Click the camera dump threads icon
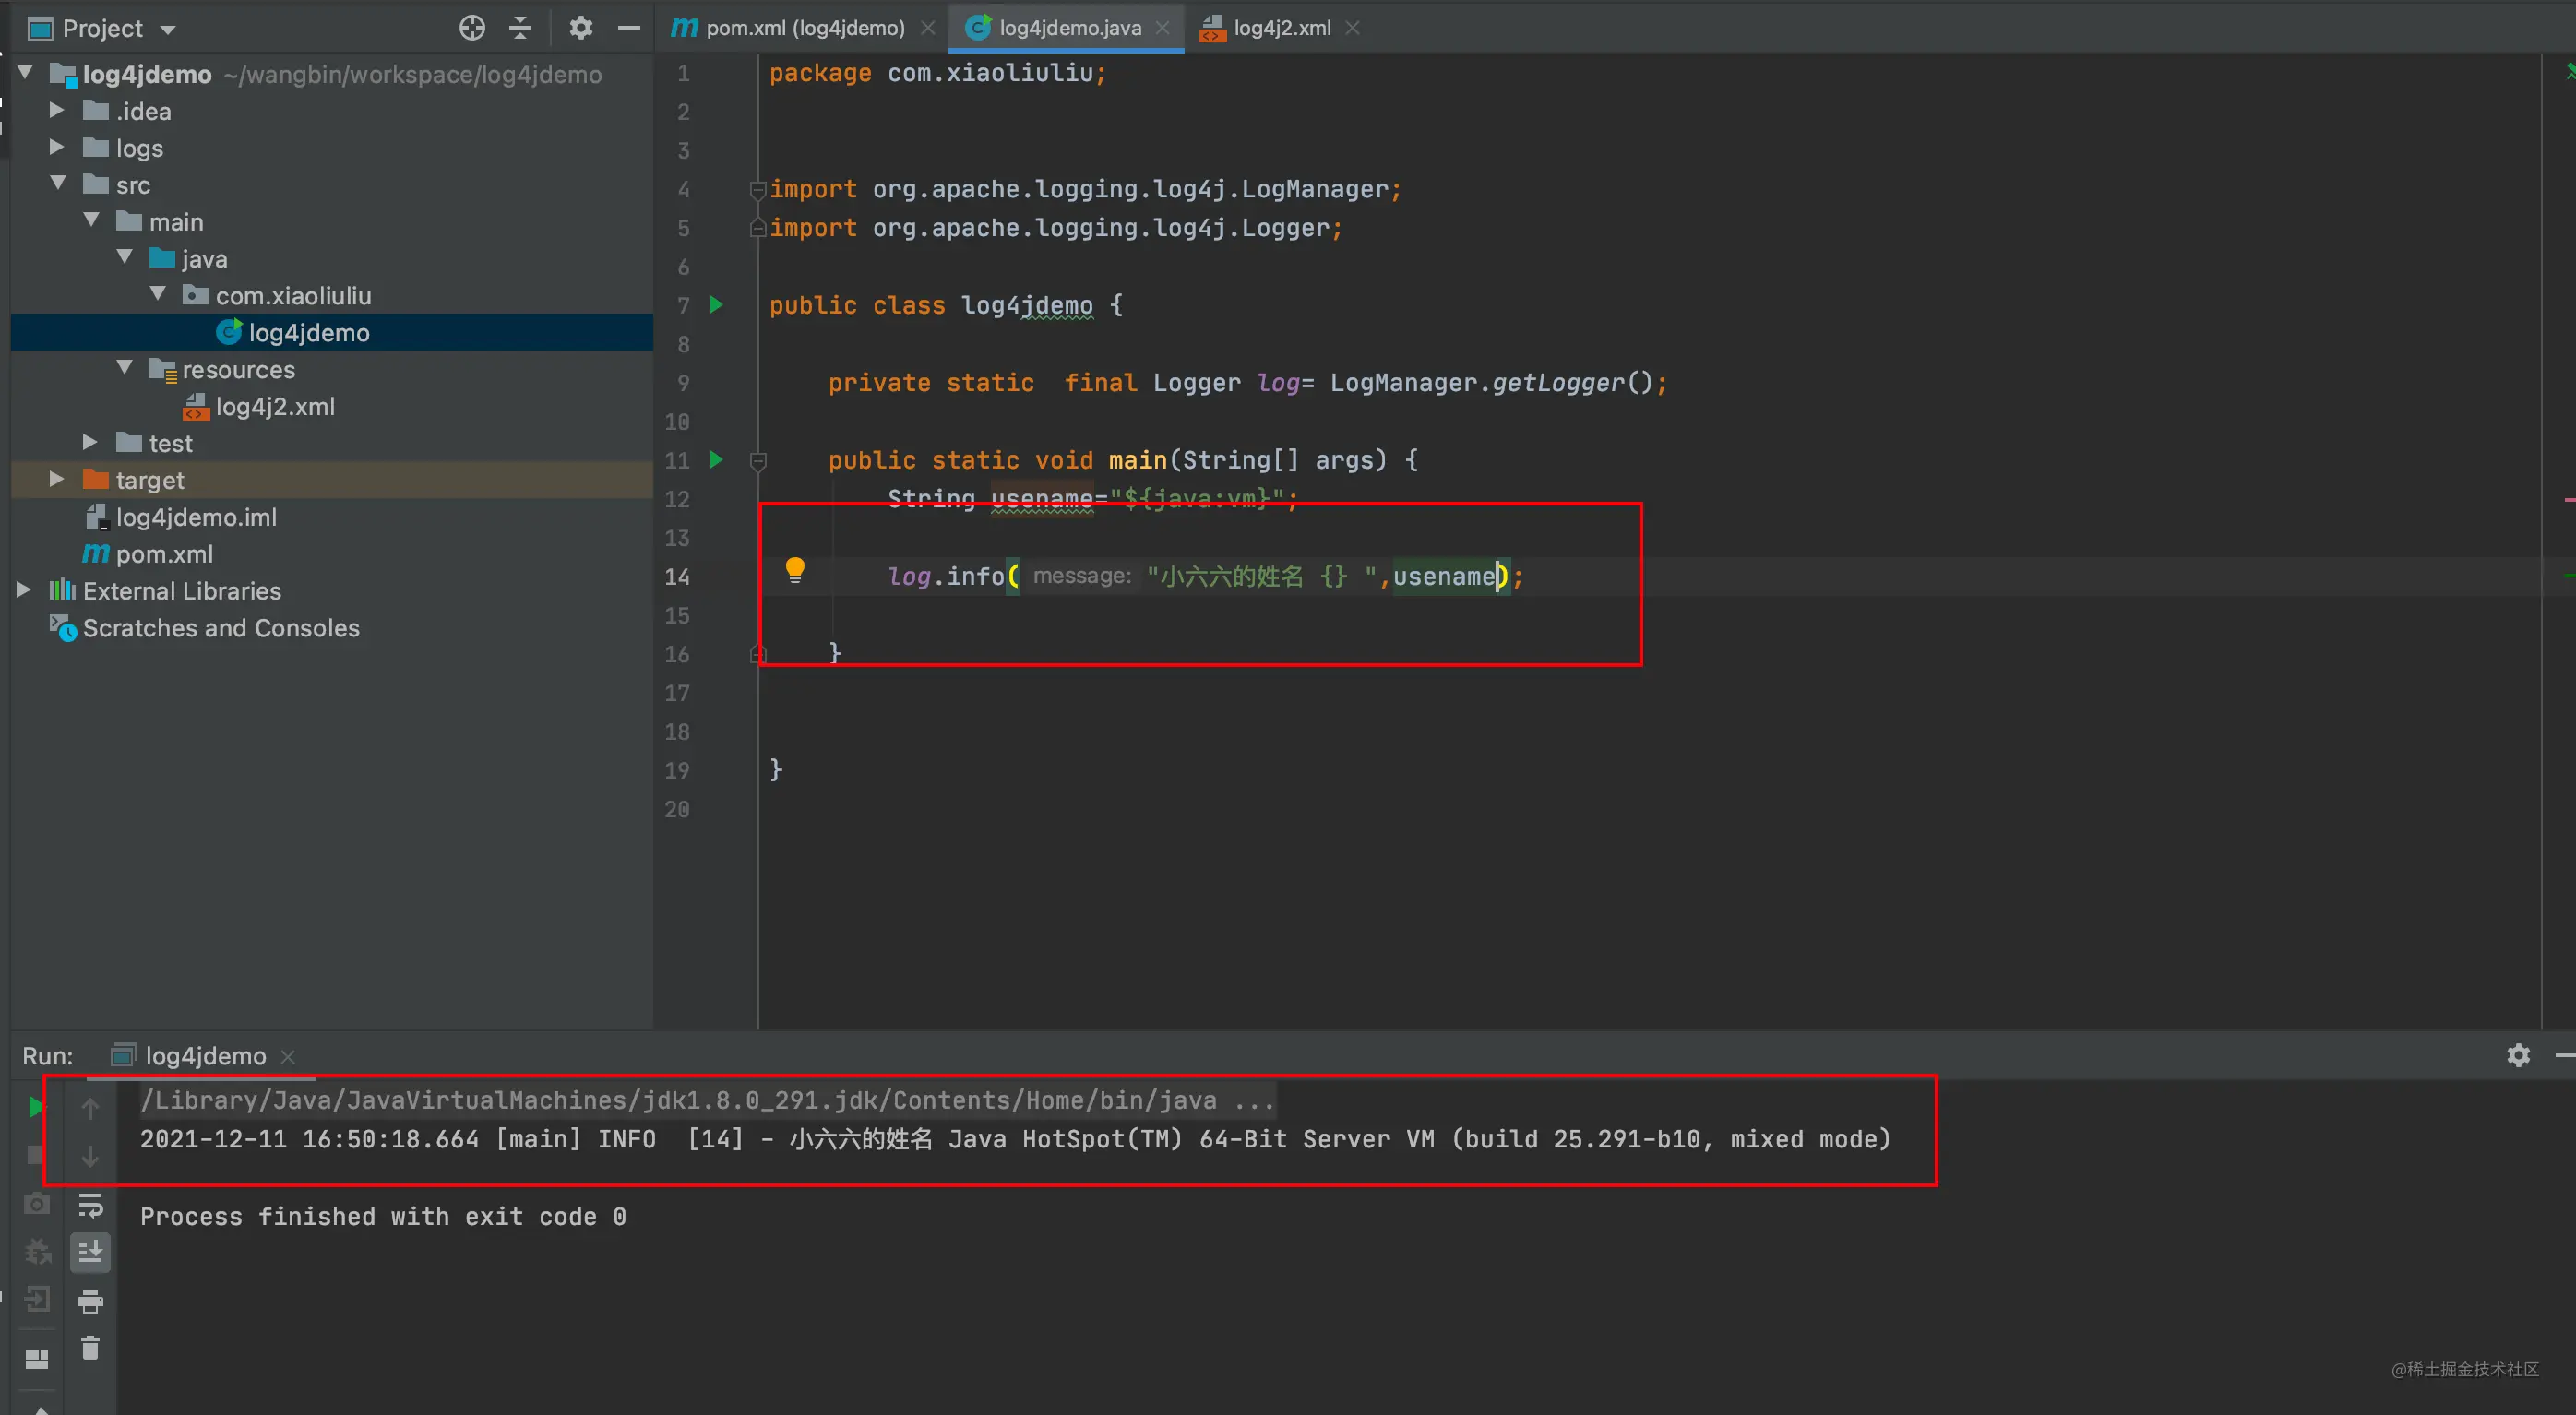Viewport: 2576px width, 1415px height. 37,1203
